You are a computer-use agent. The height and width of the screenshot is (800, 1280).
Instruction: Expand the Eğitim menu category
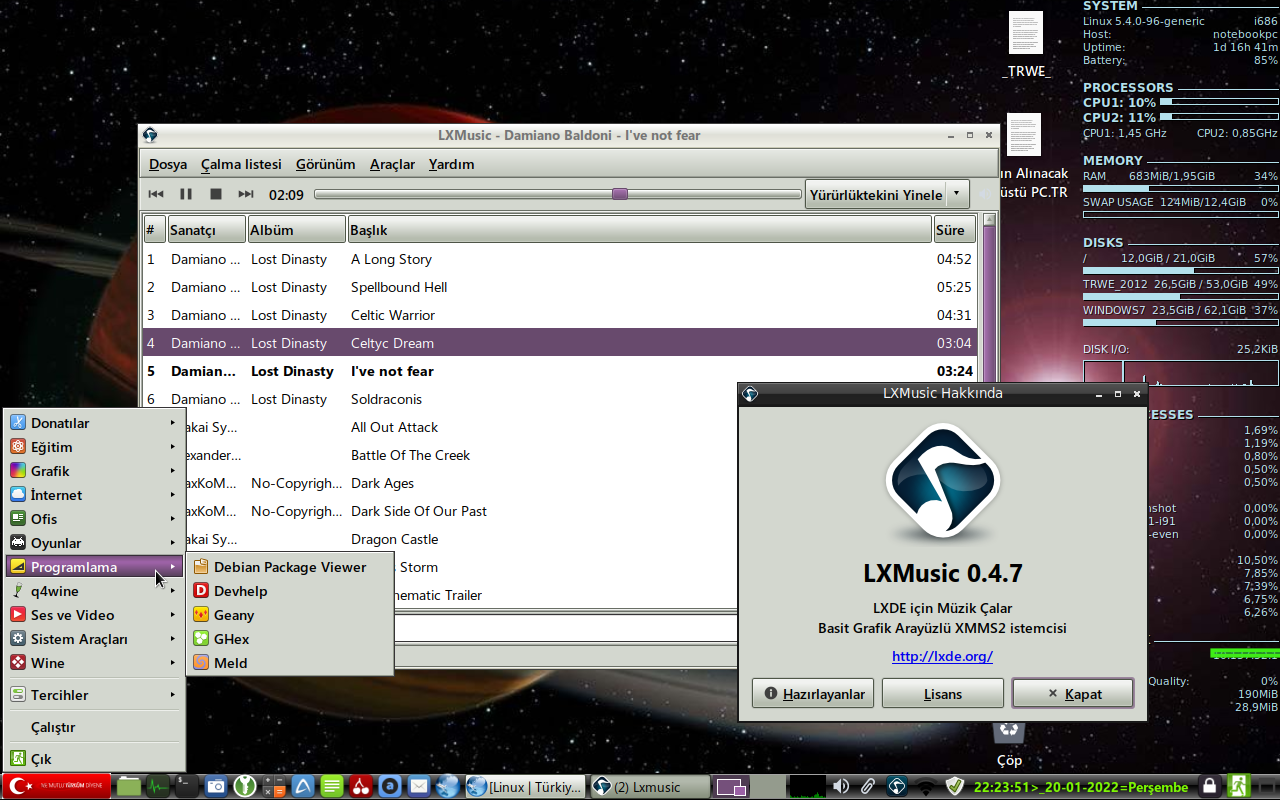pyautogui.click(x=95, y=447)
